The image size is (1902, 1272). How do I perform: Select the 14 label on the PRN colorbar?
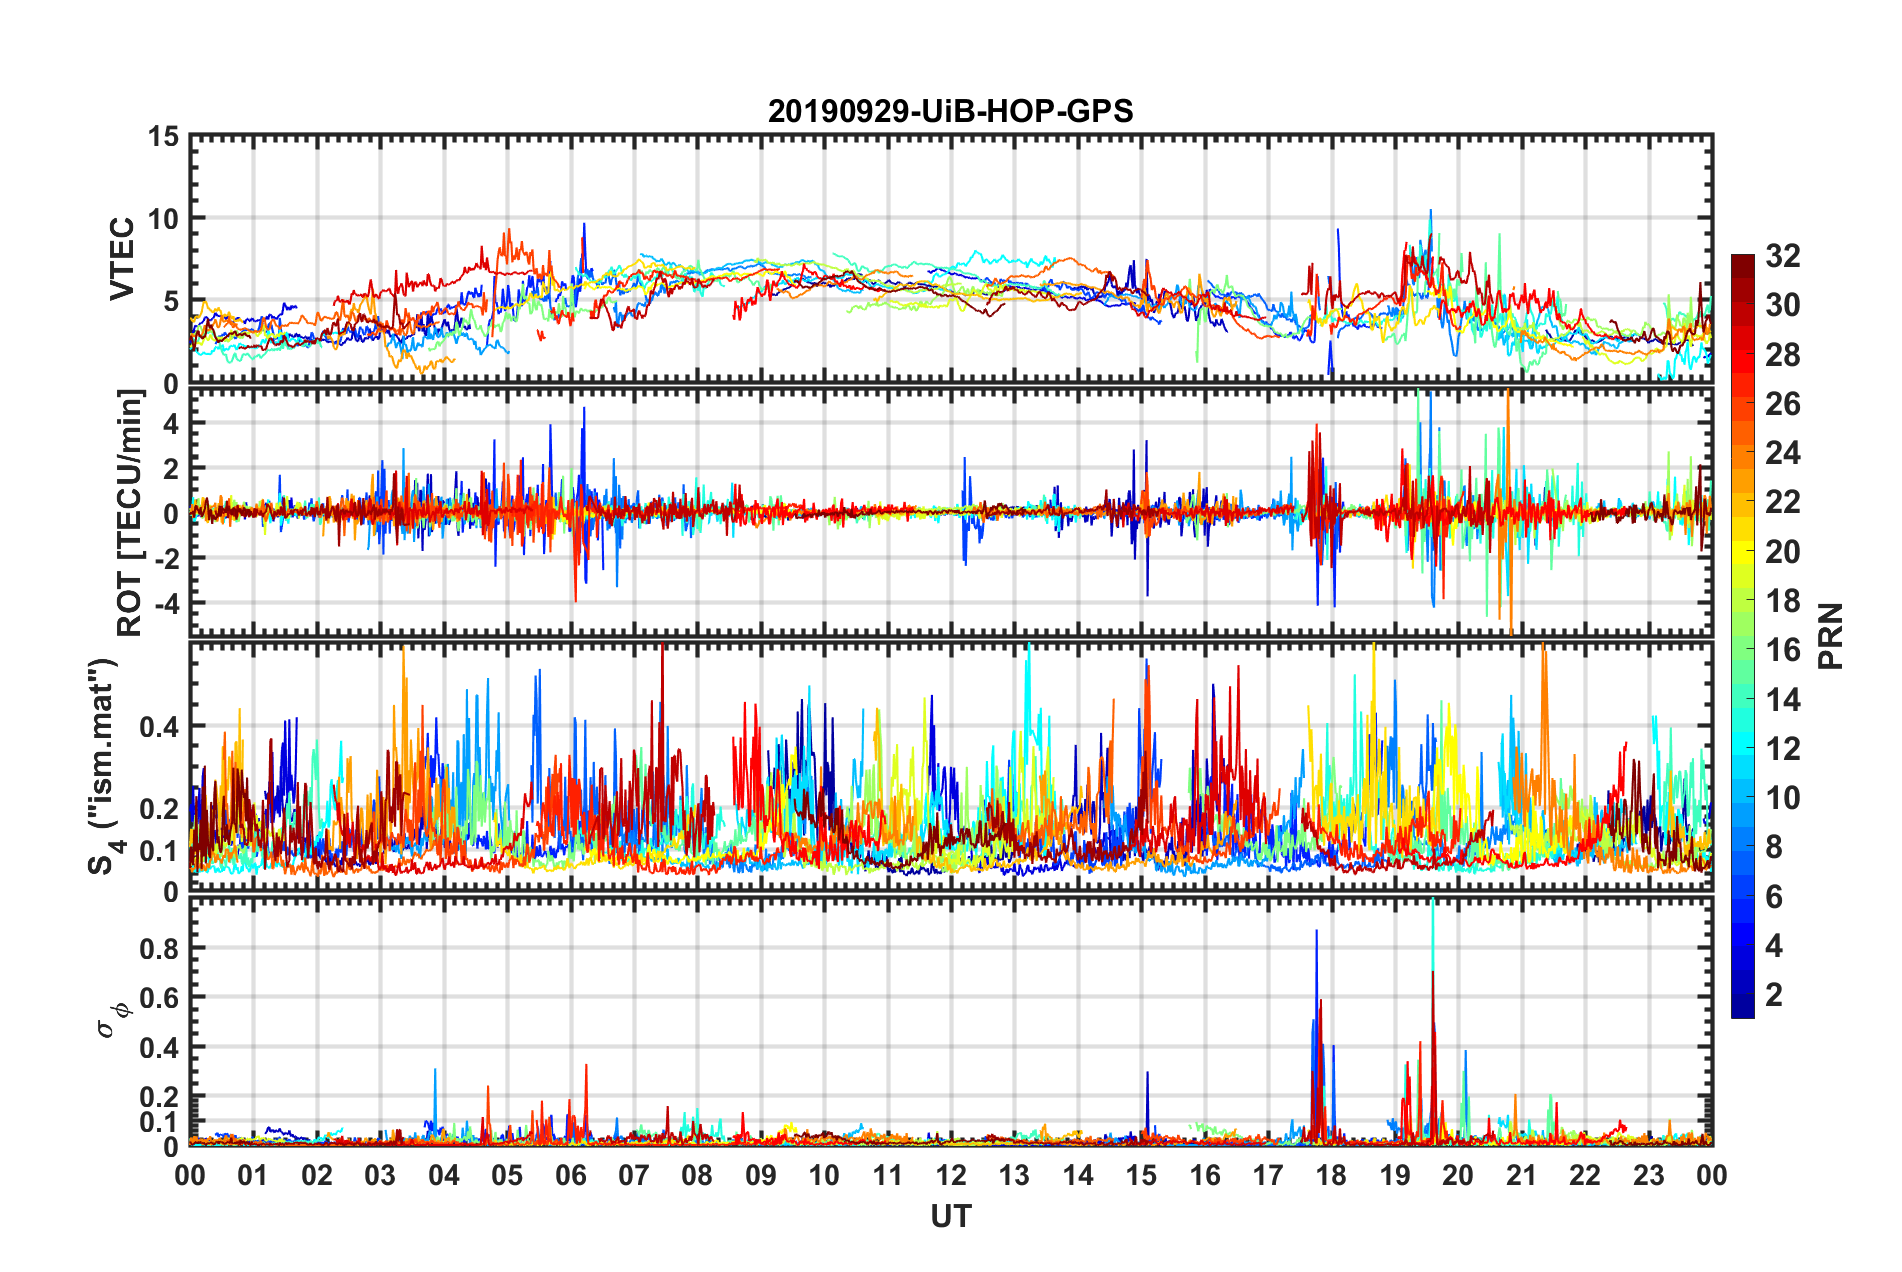[x=1783, y=699]
